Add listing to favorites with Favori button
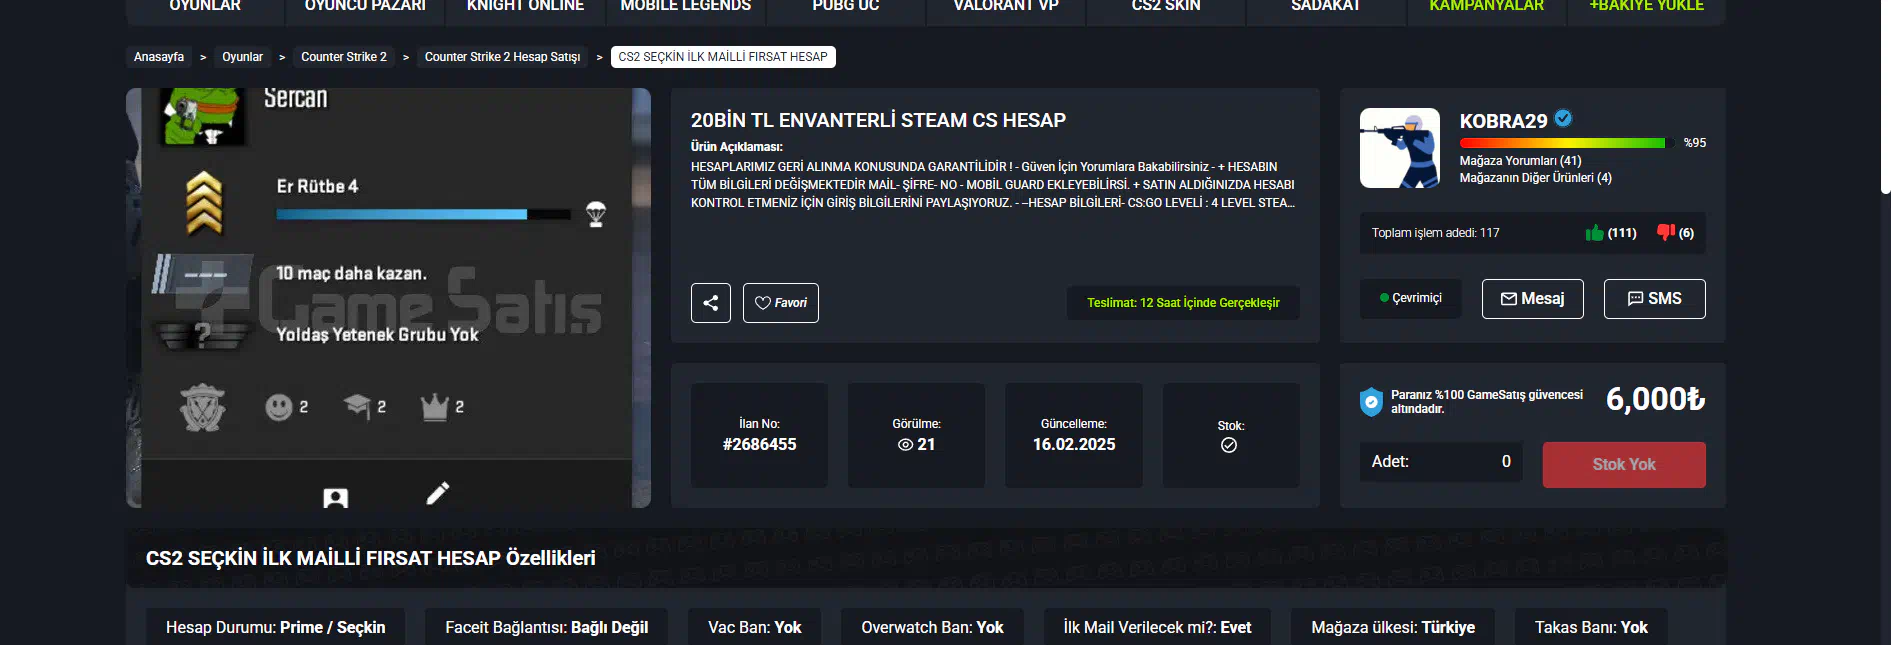Image resolution: width=1891 pixels, height=645 pixels. click(x=781, y=303)
